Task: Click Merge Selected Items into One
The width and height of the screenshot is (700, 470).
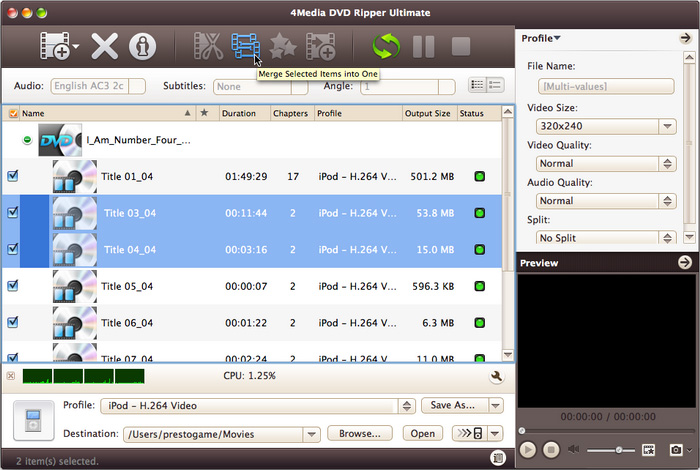Action: pyautogui.click(x=245, y=46)
